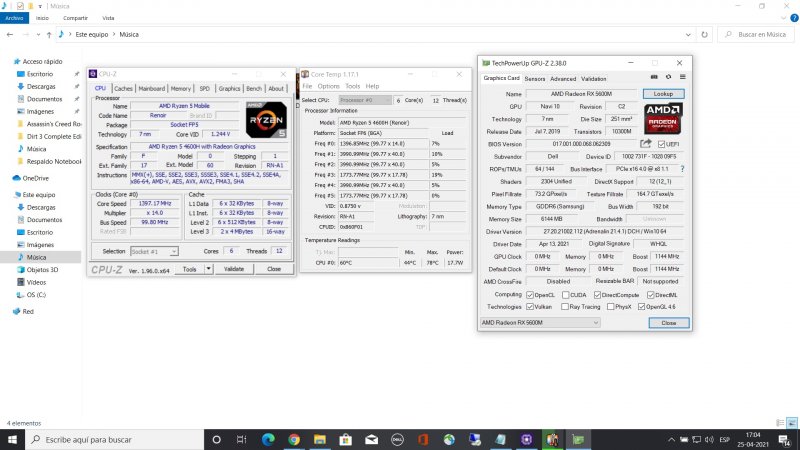Click taskbar search box
This screenshot has width=800, height=450.
(114, 439)
